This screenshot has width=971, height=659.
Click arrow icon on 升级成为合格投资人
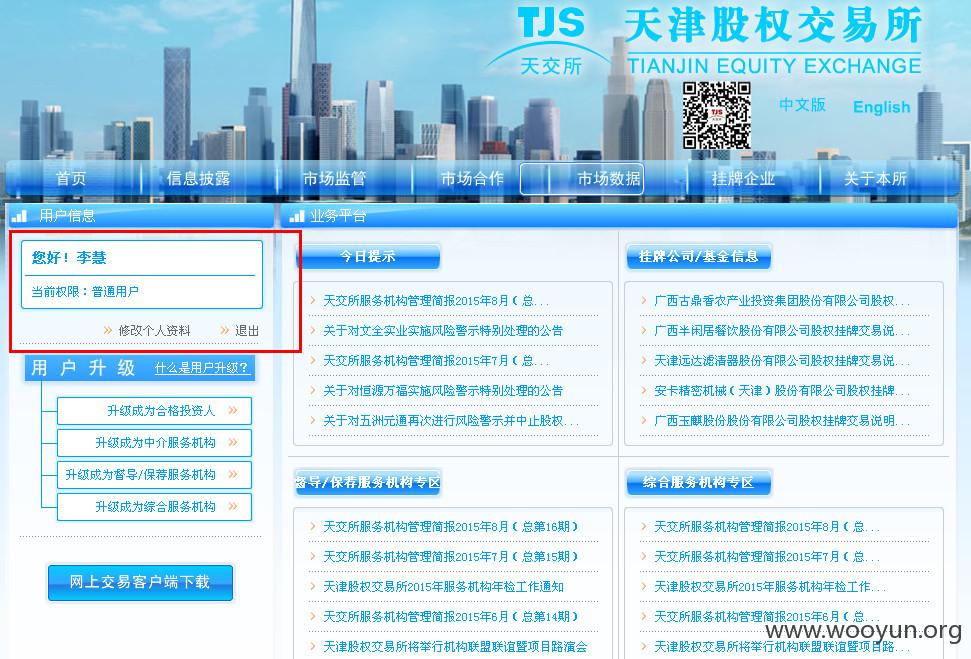(233, 410)
